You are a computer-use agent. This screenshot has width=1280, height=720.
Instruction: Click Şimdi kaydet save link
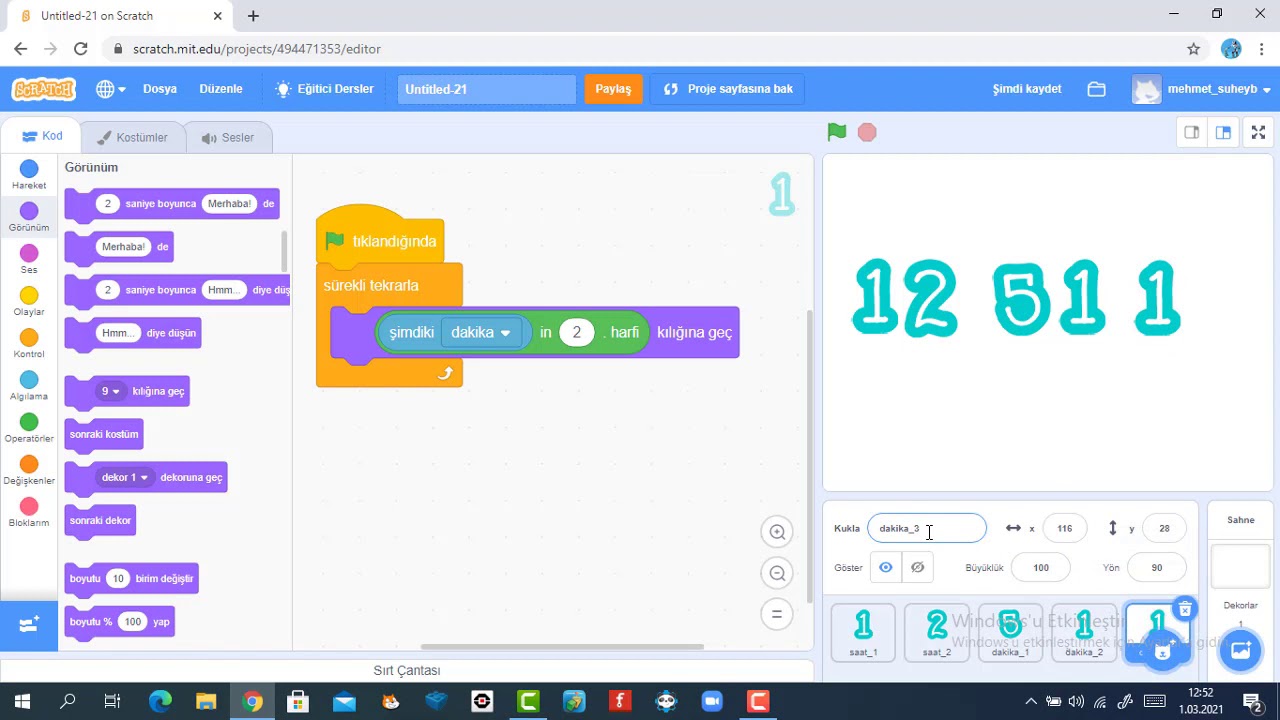[x=1027, y=89]
